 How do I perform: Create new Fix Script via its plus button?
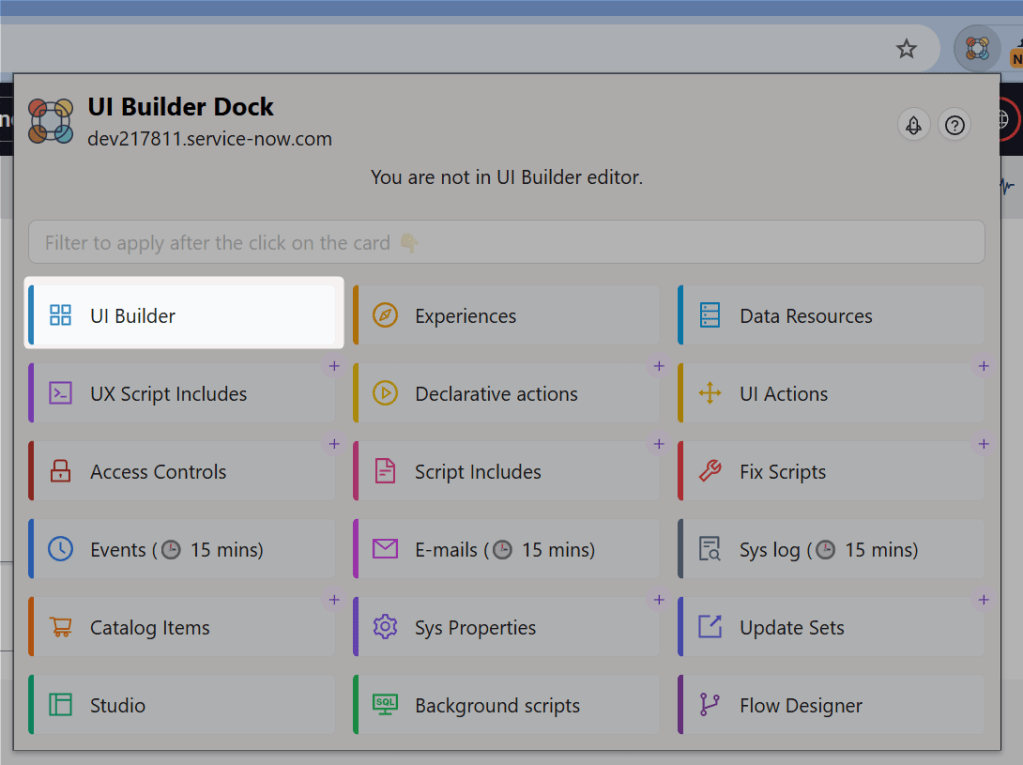983,444
